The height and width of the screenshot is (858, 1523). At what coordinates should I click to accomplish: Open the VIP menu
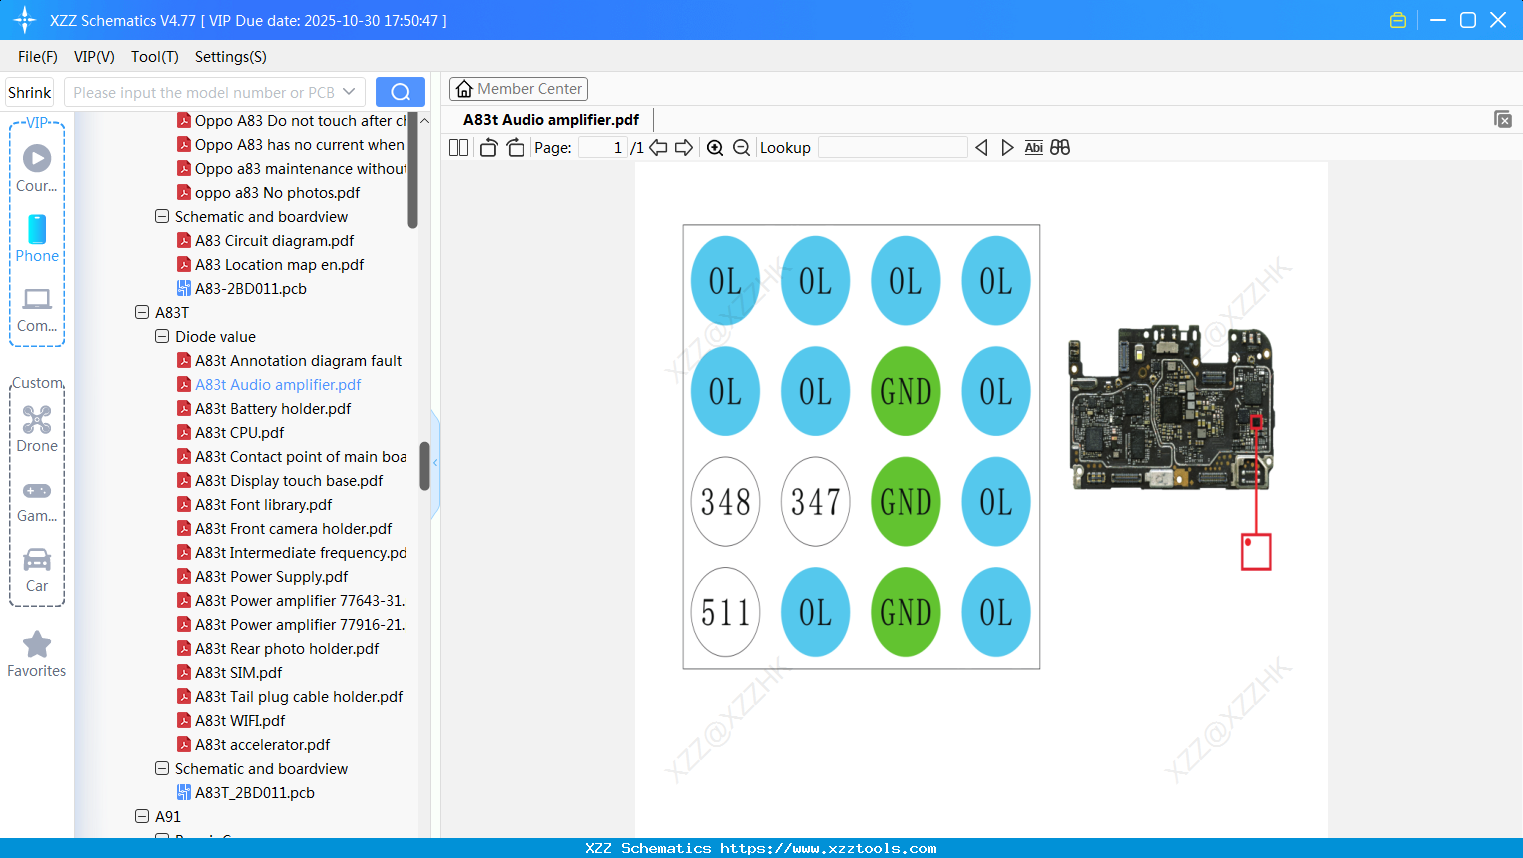[x=94, y=57]
